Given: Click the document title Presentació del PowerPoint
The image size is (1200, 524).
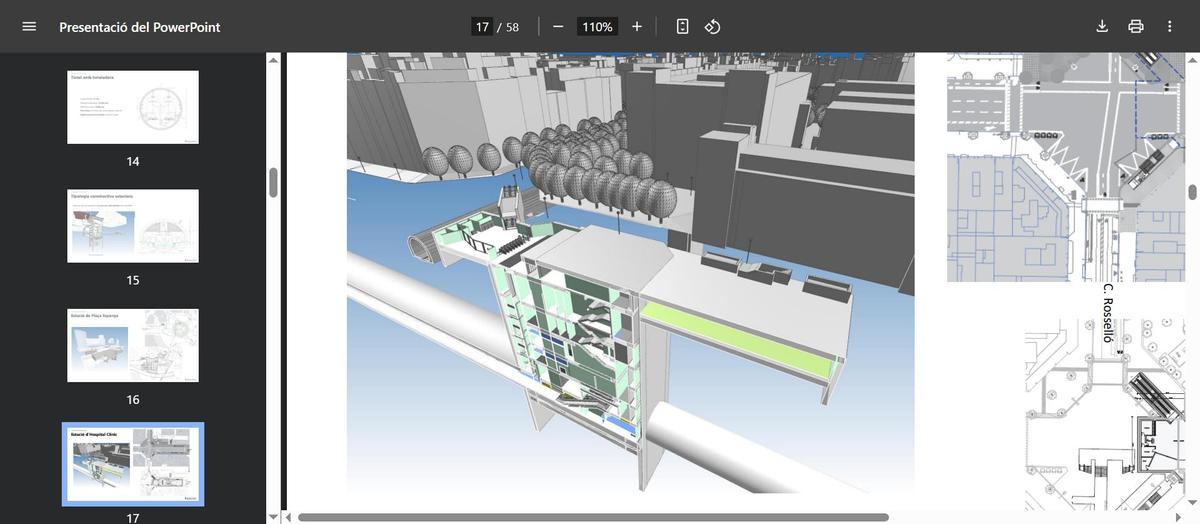Looking at the screenshot, I should (x=140, y=27).
